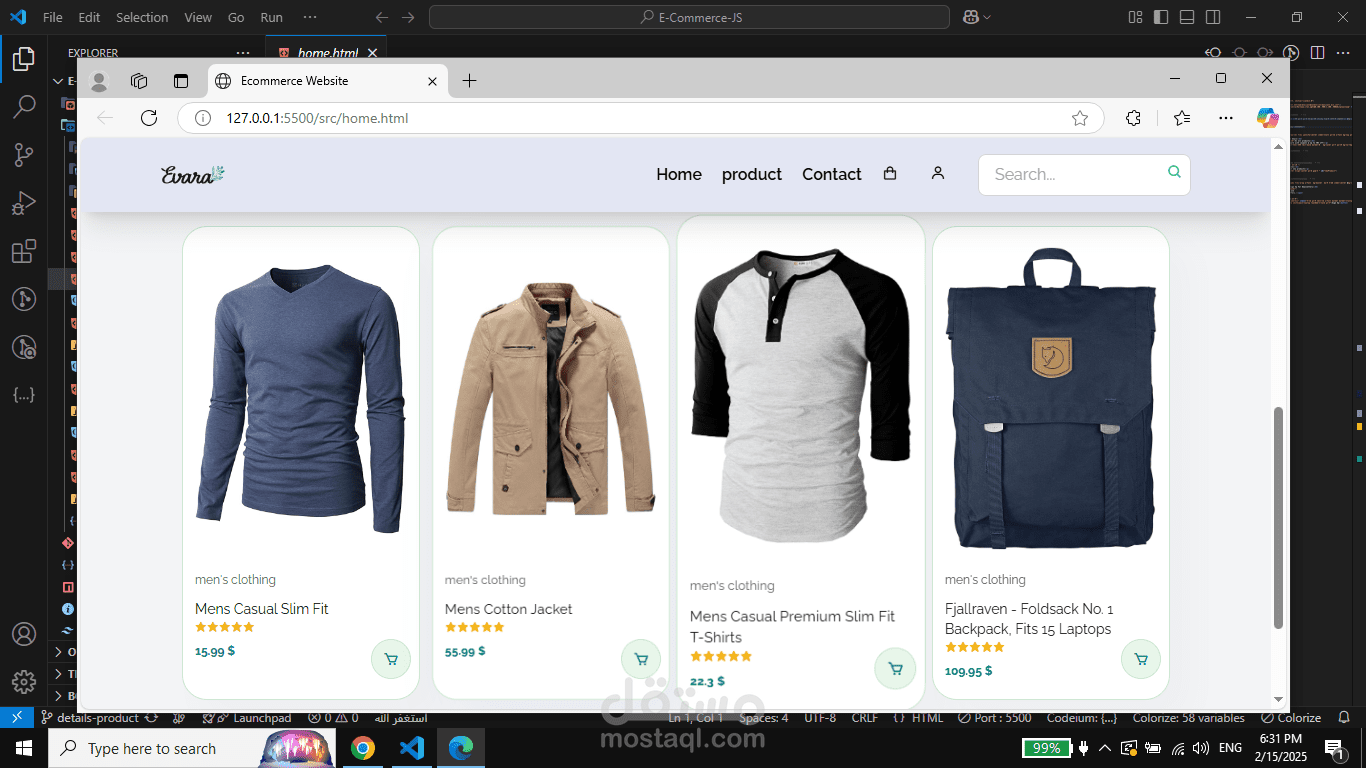Click the VS Code command center search box

(689, 17)
